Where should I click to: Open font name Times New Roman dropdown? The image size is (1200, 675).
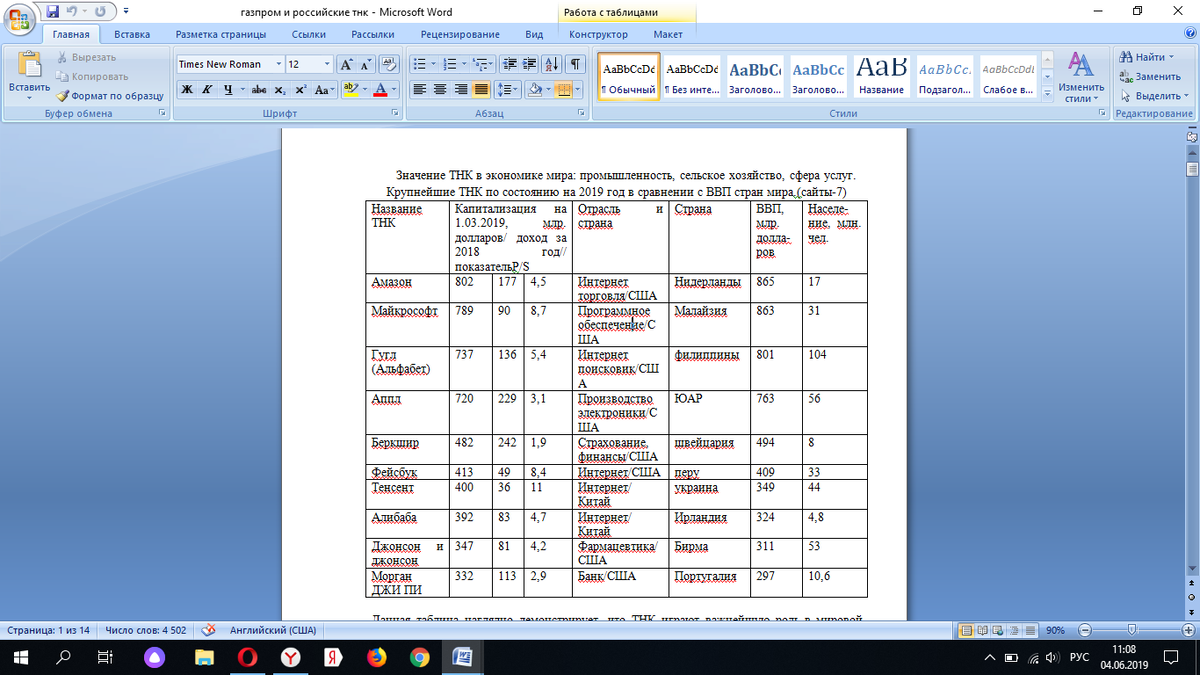[278, 64]
